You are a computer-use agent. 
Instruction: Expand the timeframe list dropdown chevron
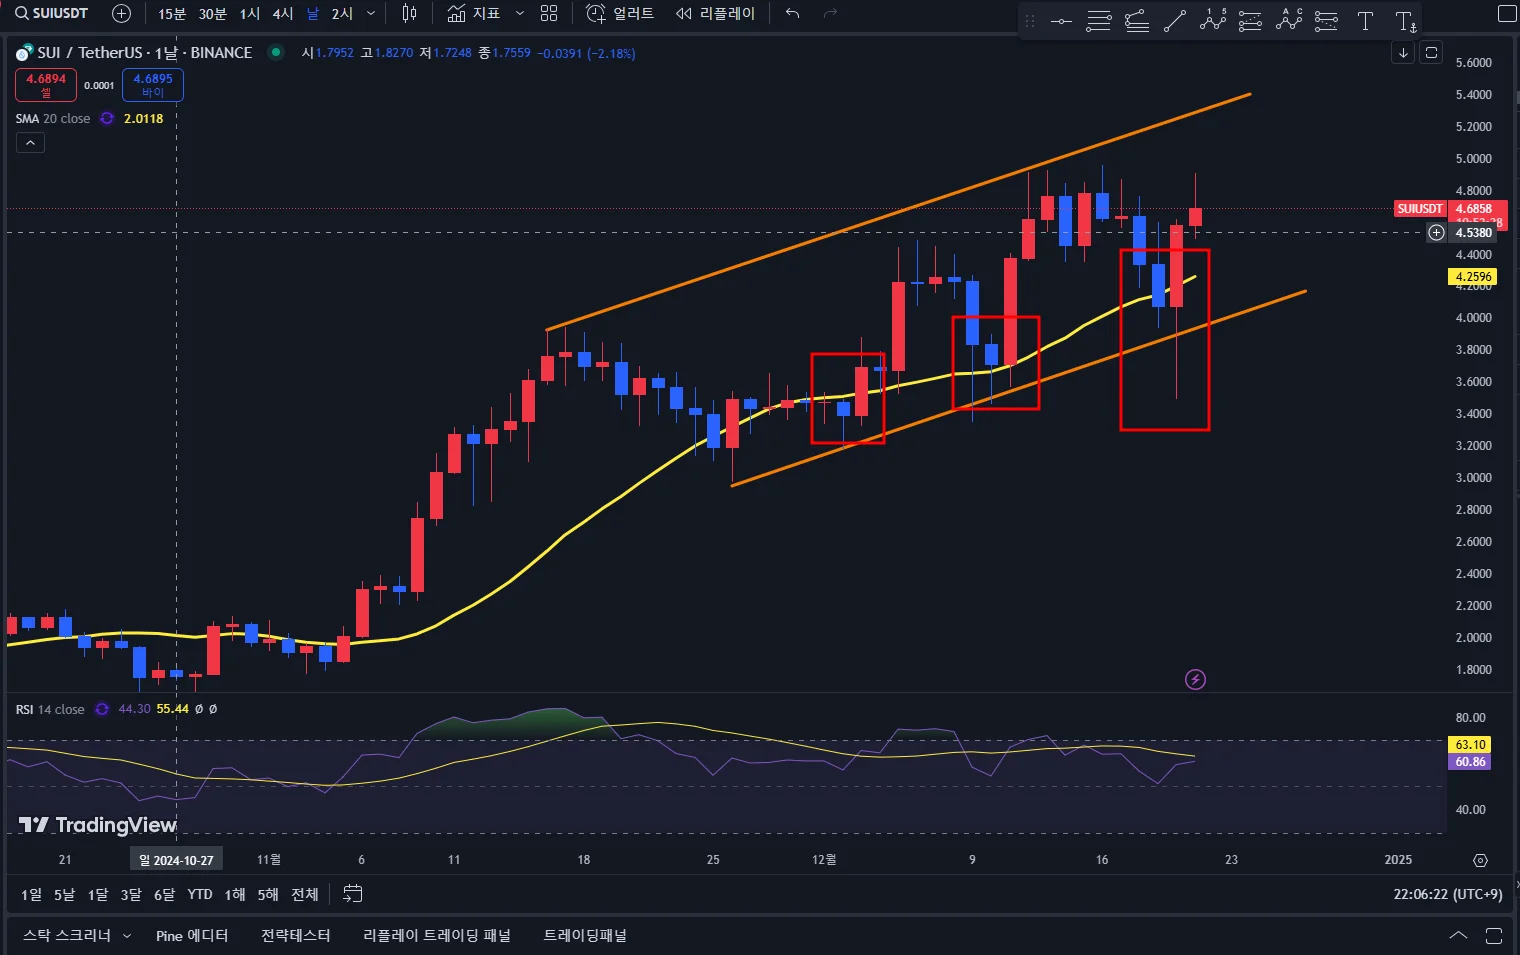click(371, 13)
